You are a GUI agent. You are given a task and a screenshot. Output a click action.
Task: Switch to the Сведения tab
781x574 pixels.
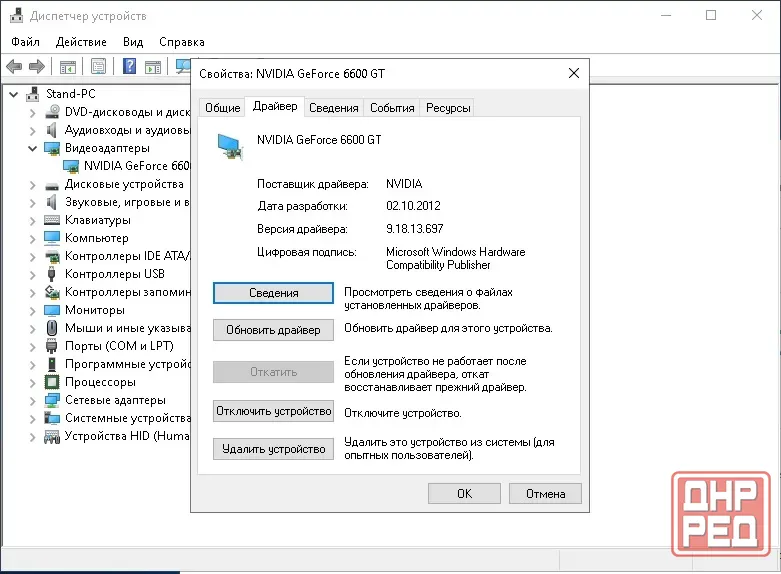pyautogui.click(x=334, y=108)
